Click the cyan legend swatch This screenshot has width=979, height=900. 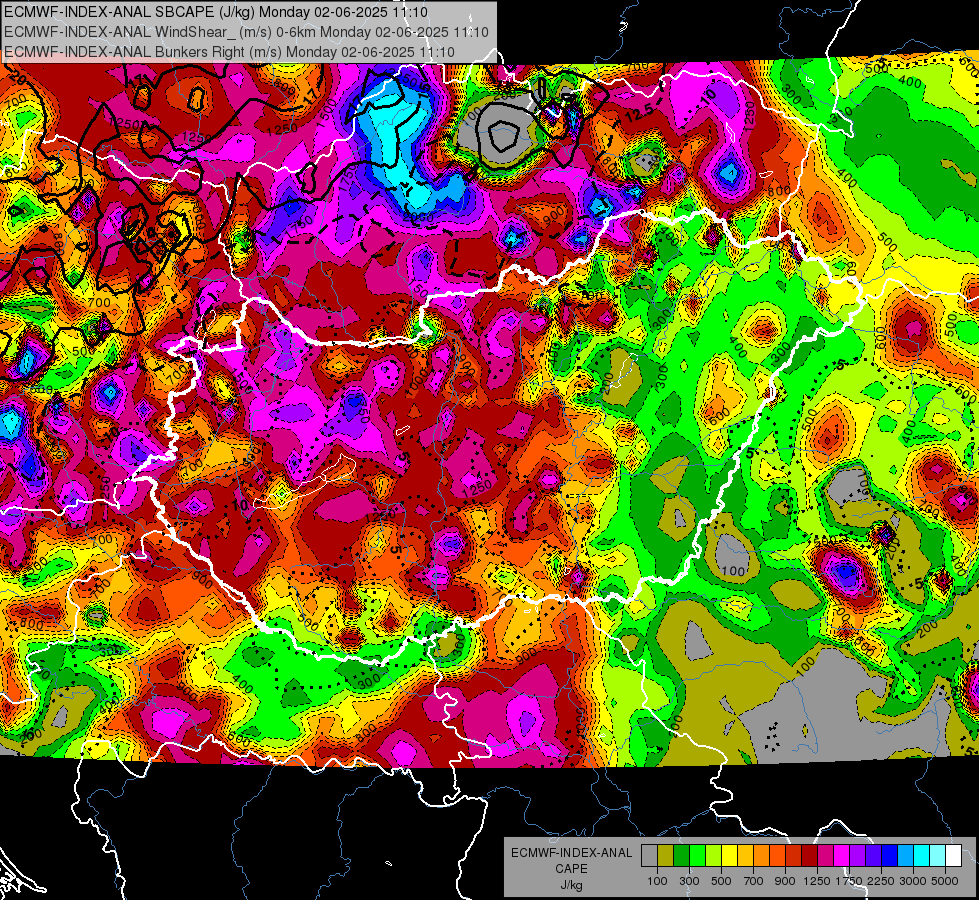(x=922, y=855)
